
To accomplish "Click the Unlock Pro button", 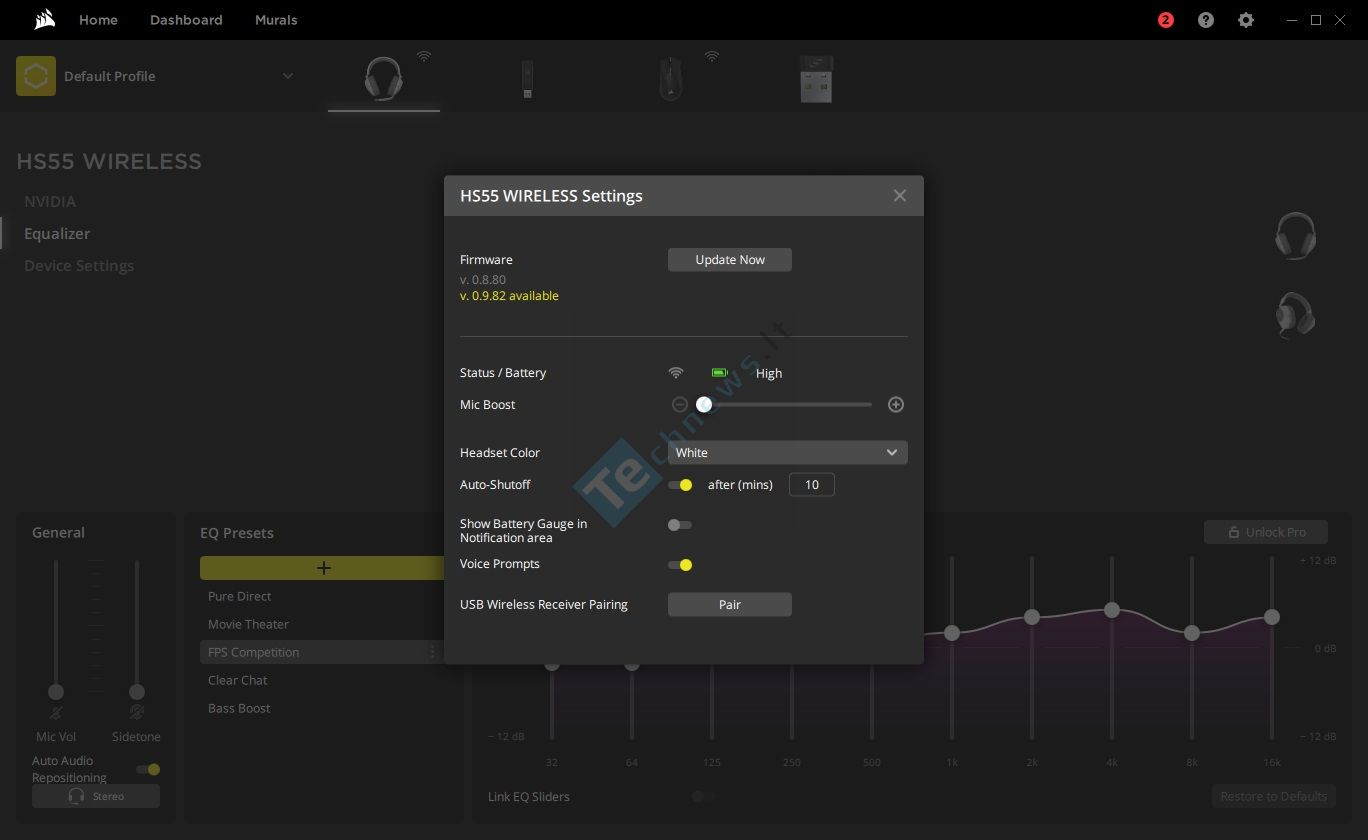I will click(x=1266, y=532).
